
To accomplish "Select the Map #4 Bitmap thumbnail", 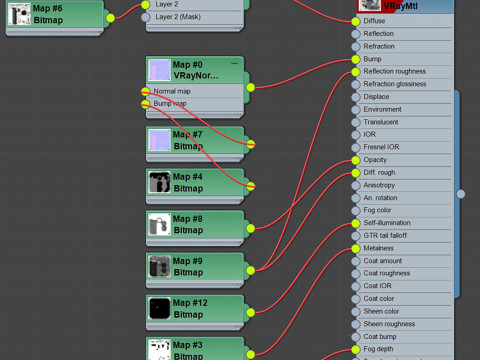I will [x=159, y=182].
